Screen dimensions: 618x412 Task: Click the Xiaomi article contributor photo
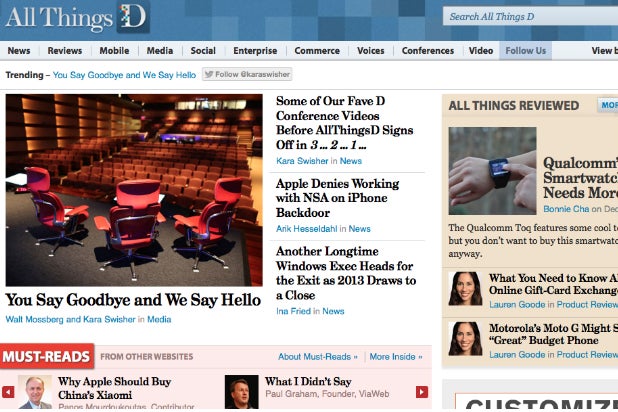(x=35, y=392)
